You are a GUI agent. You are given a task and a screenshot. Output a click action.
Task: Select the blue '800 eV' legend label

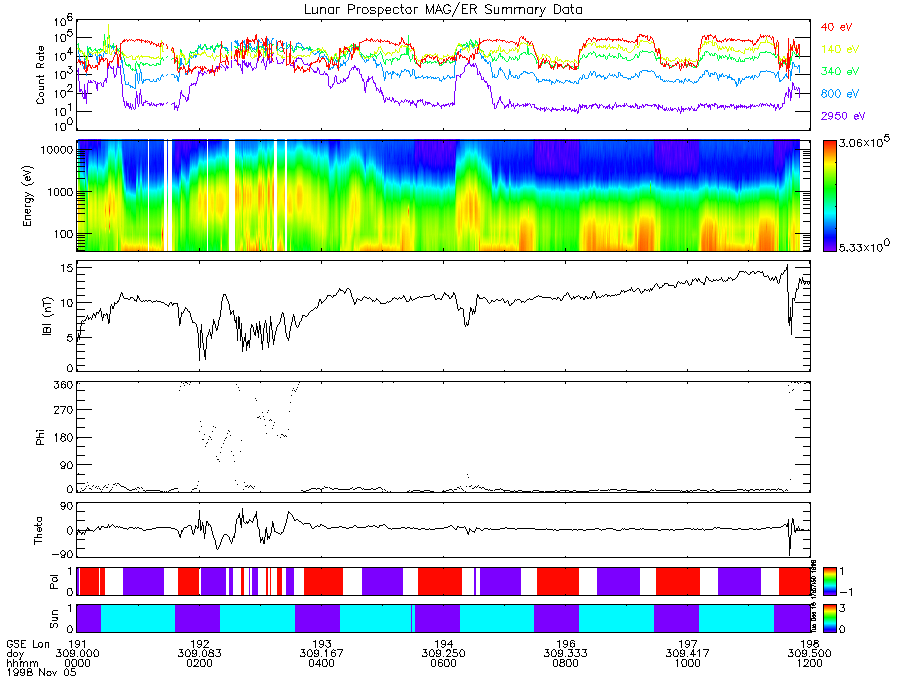tap(839, 94)
